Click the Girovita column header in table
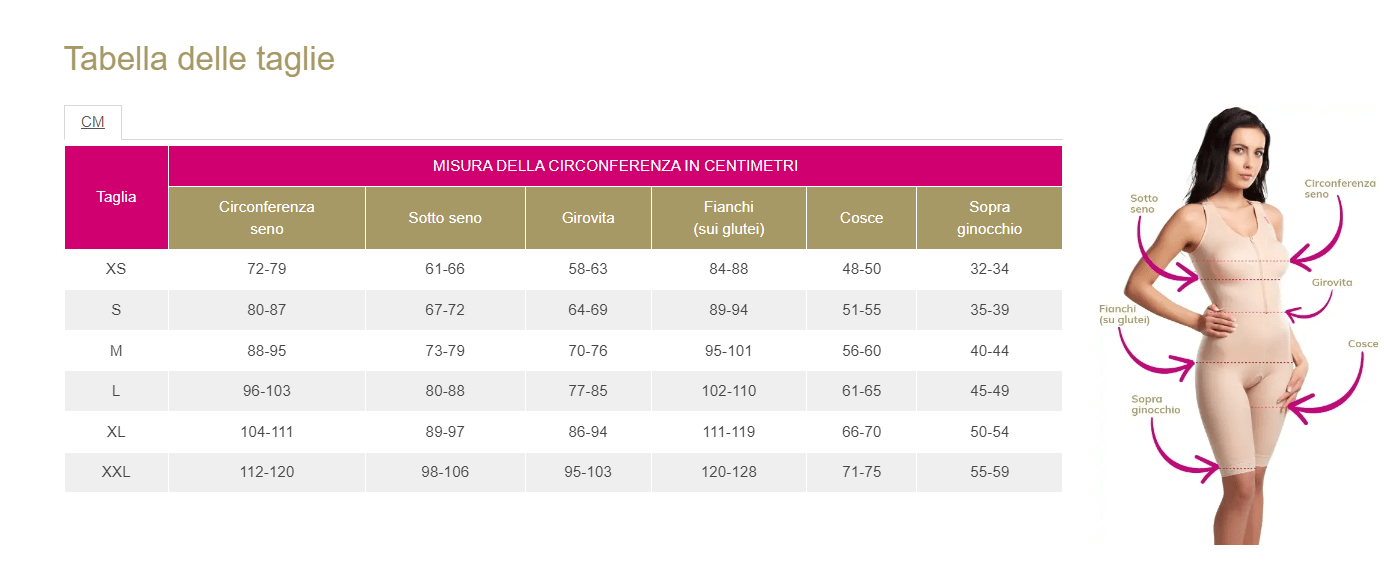The height and width of the screenshot is (575, 1384). coord(588,218)
